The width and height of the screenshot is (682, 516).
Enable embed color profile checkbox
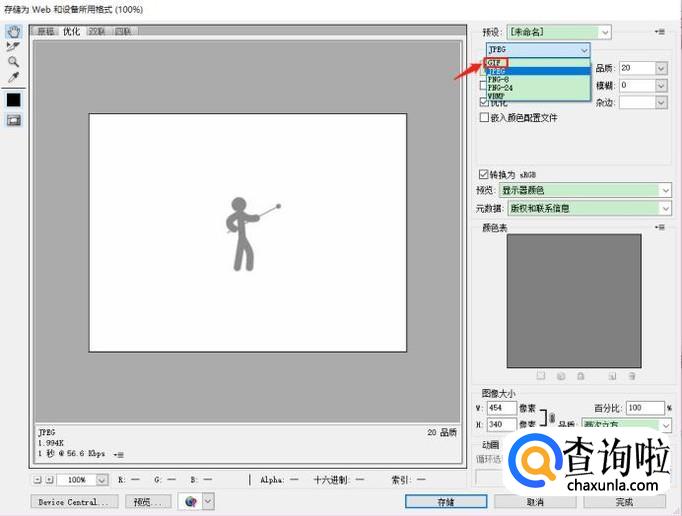pyautogui.click(x=485, y=118)
